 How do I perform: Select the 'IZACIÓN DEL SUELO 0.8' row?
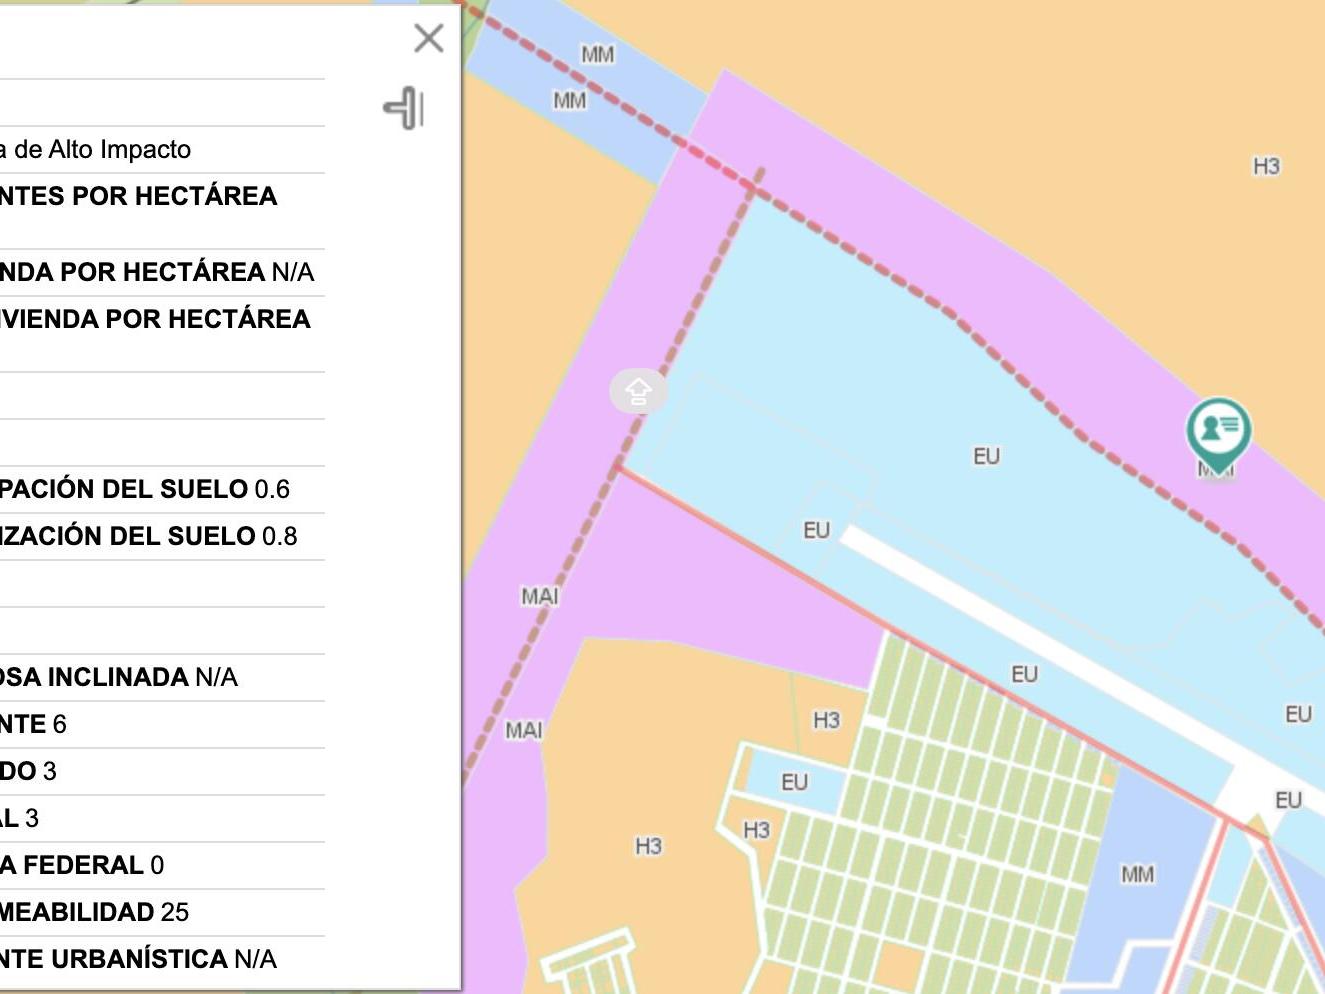coord(149,536)
